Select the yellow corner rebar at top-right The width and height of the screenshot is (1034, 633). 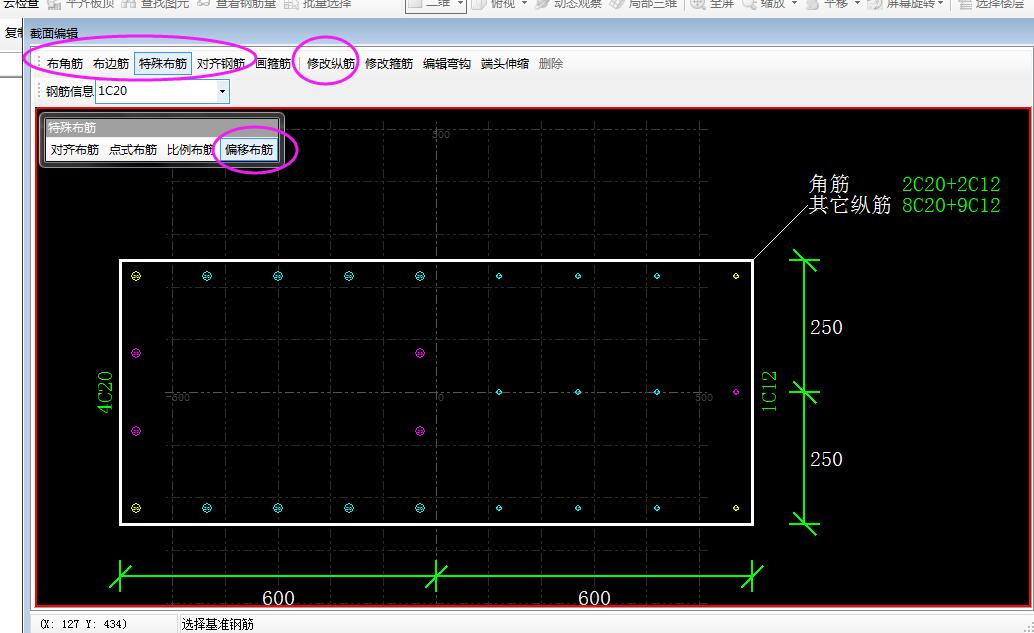coord(736,276)
